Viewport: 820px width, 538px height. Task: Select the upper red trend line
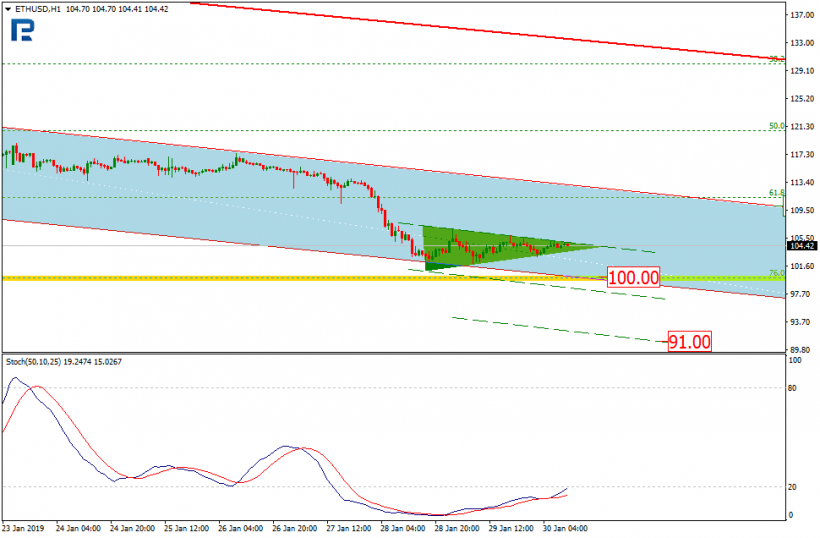point(486,30)
